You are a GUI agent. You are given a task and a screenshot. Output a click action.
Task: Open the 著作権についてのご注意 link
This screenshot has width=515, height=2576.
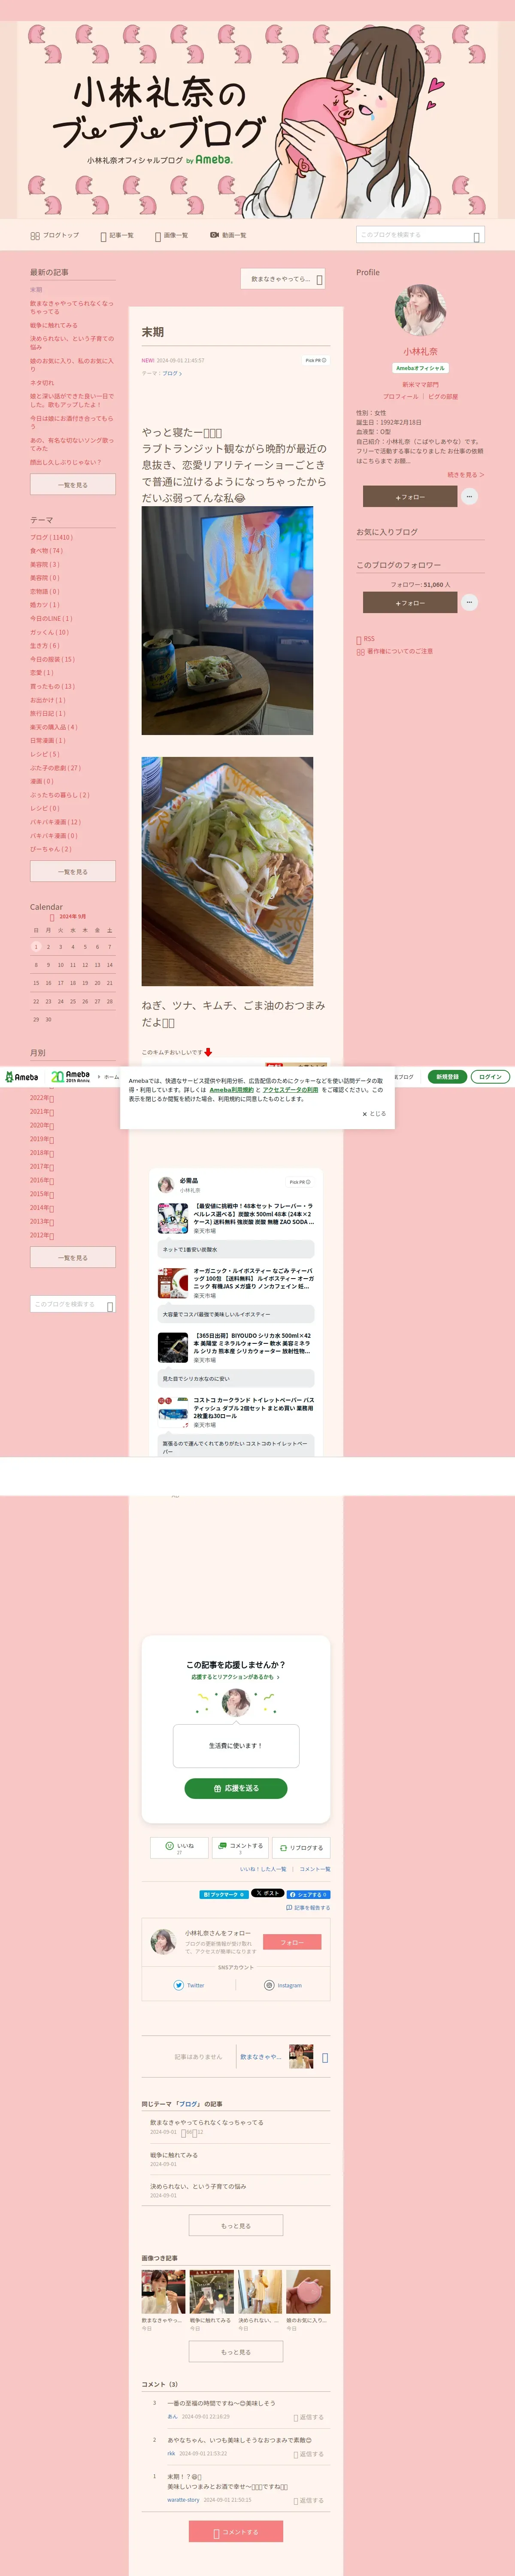point(395,652)
